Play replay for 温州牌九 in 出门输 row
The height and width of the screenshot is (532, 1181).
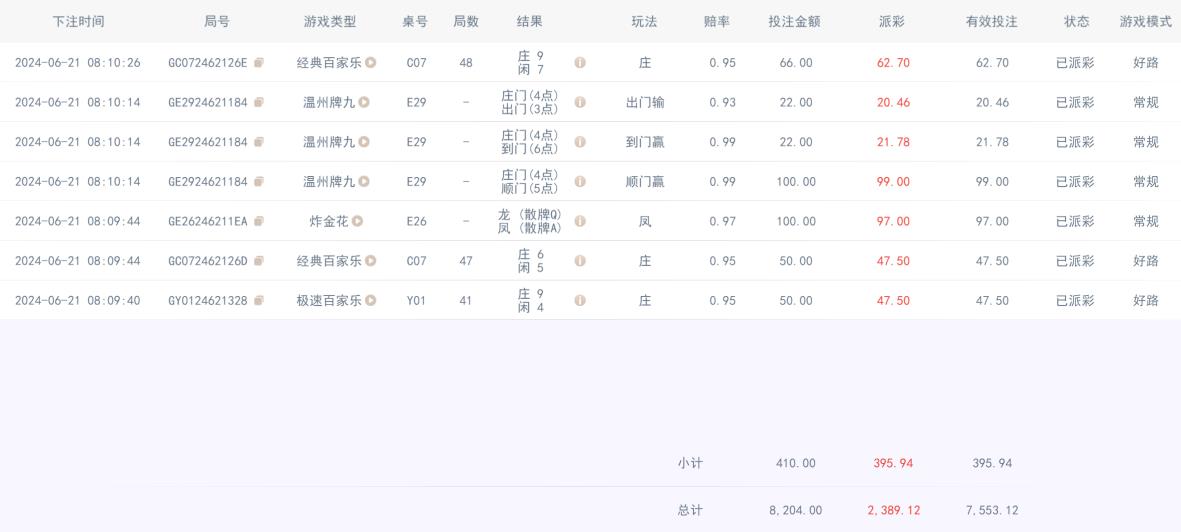[x=364, y=102]
